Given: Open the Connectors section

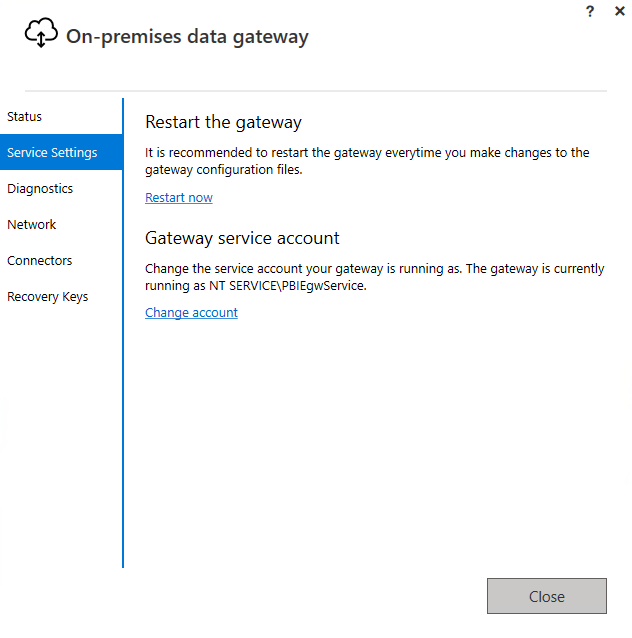Looking at the screenshot, I should 40,261.
